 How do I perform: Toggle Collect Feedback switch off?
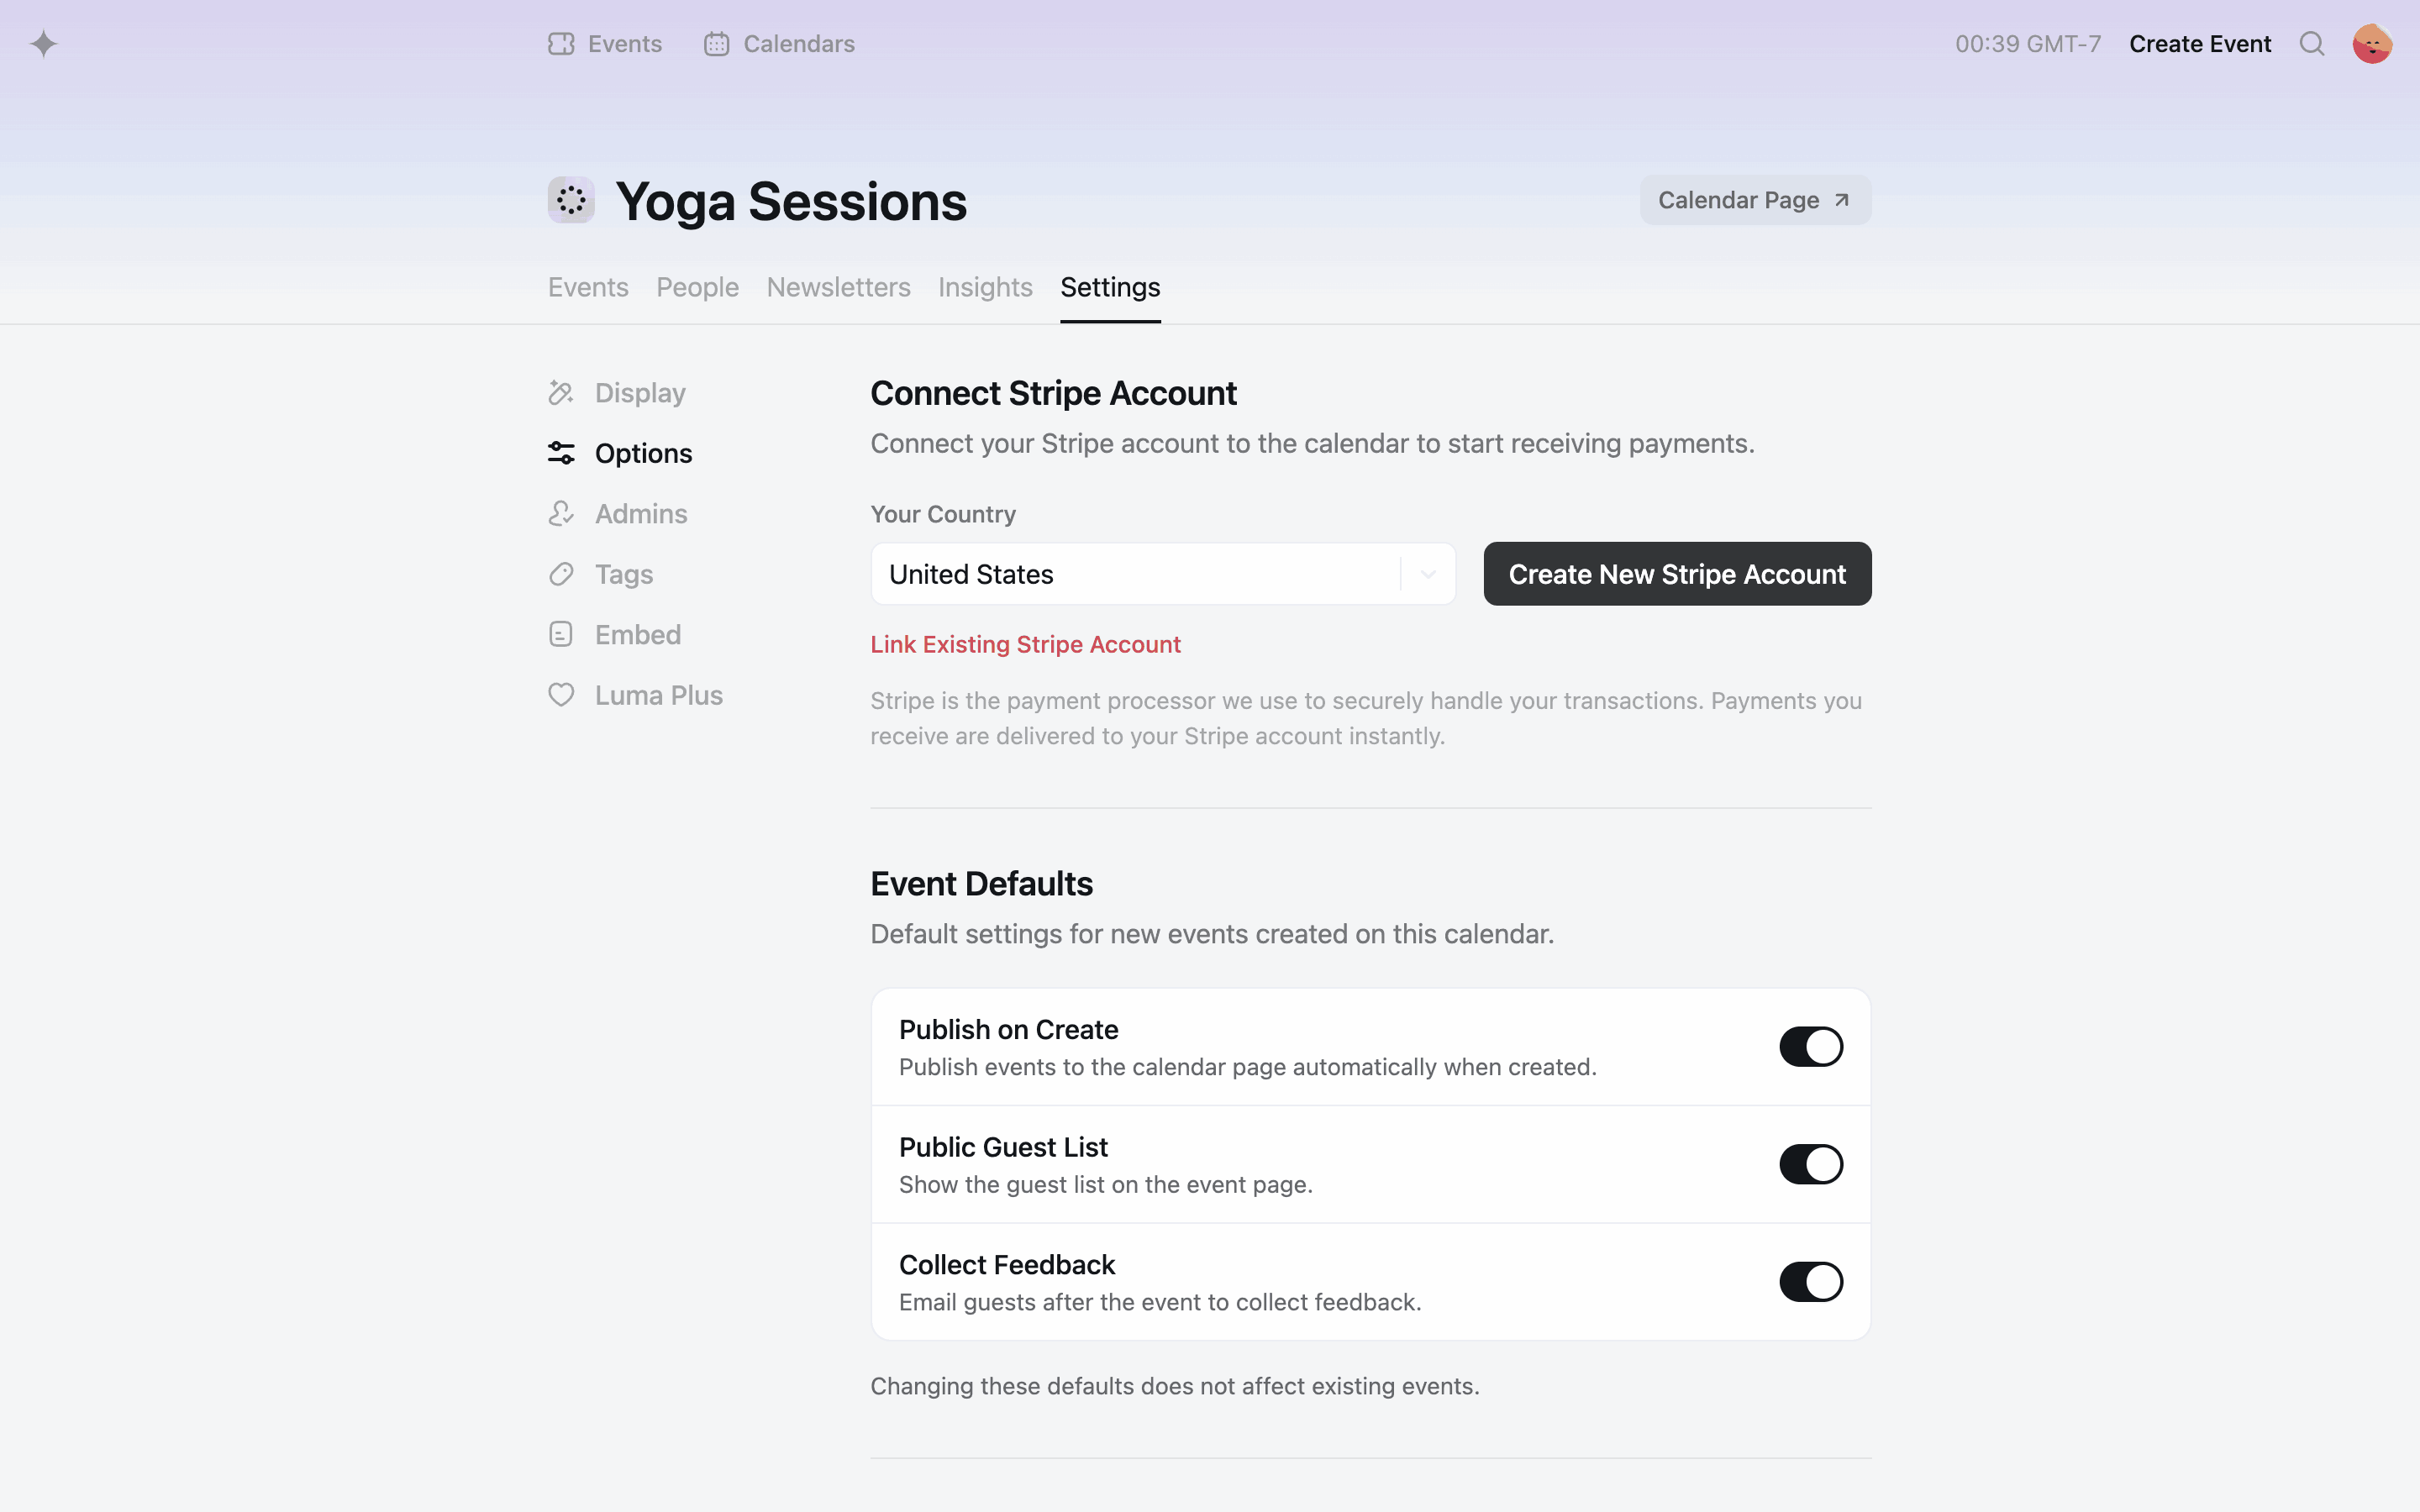tap(1810, 1282)
